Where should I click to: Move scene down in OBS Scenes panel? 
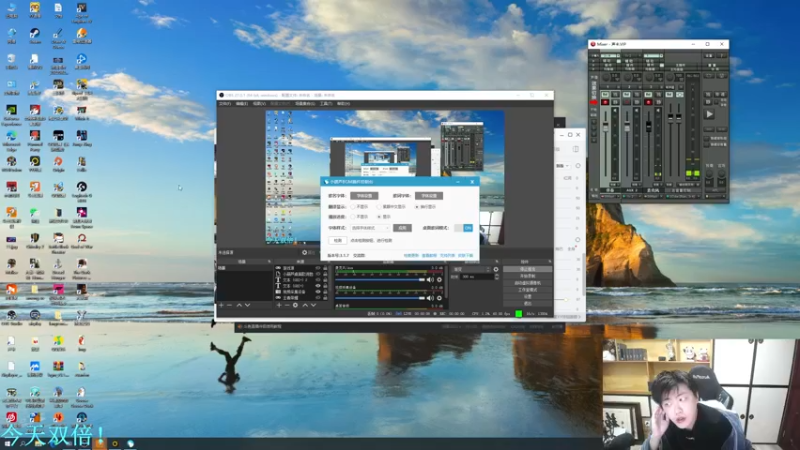(x=247, y=305)
